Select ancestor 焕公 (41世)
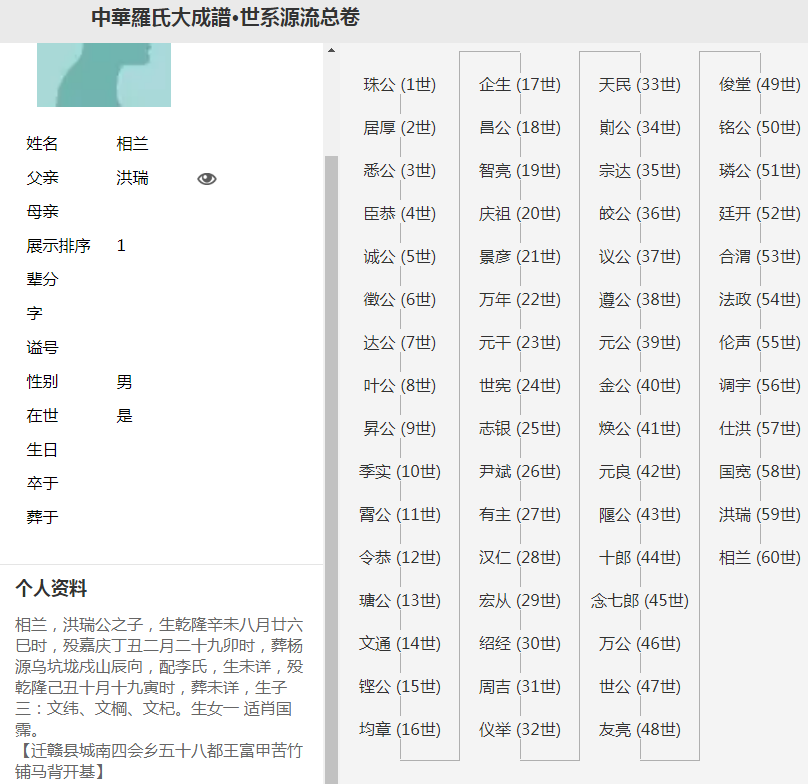The width and height of the screenshot is (808, 784). tap(639, 428)
